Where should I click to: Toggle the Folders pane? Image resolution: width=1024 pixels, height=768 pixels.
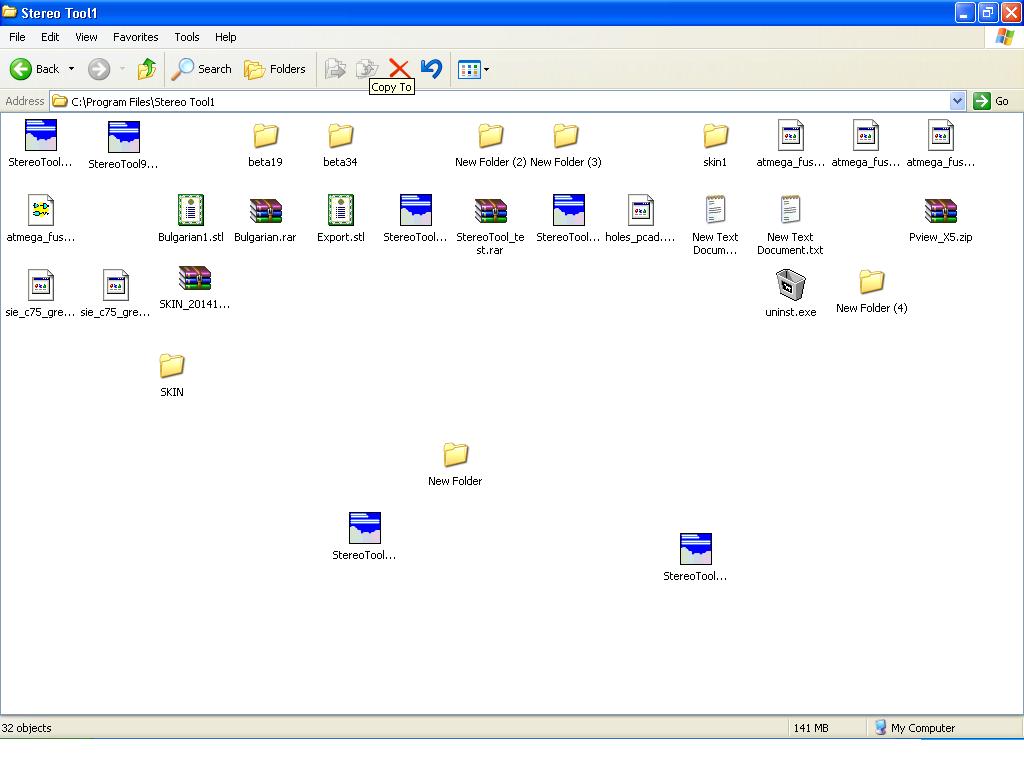click(274, 69)
